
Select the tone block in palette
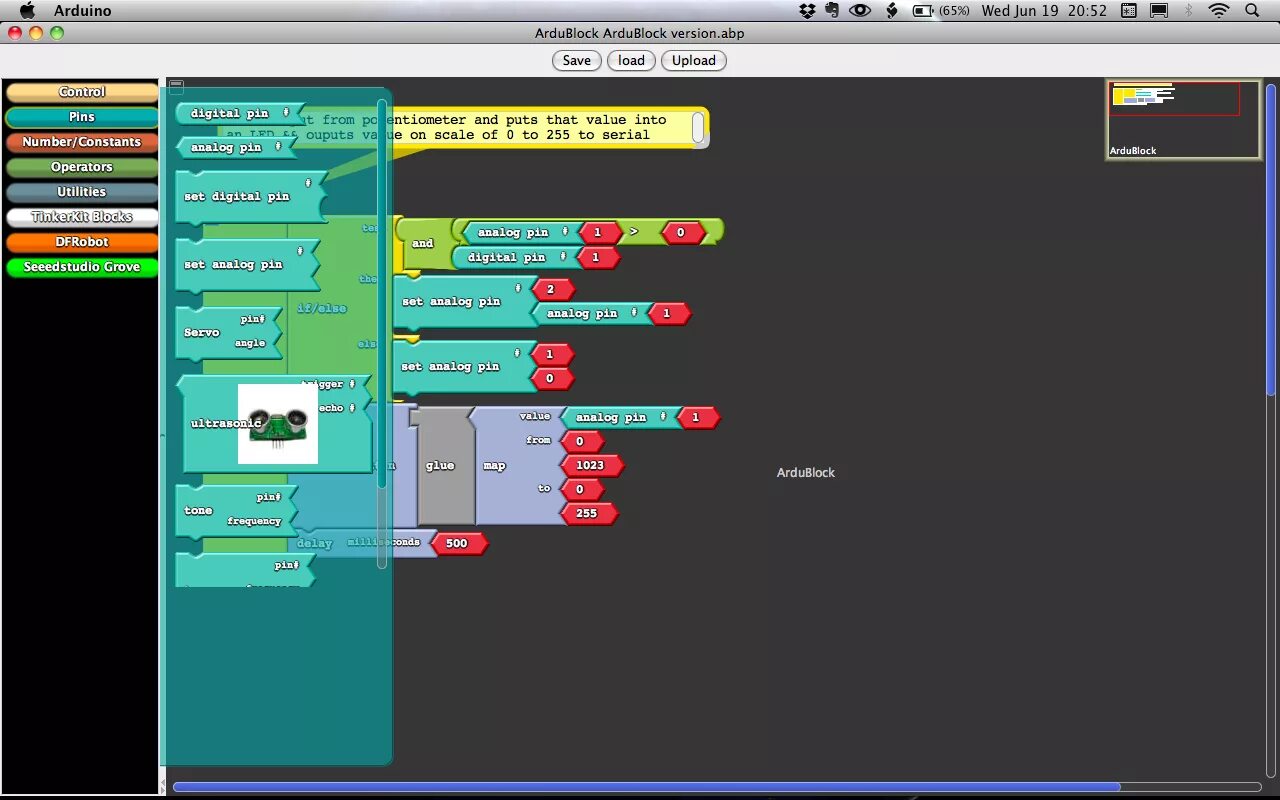(236, 510)
